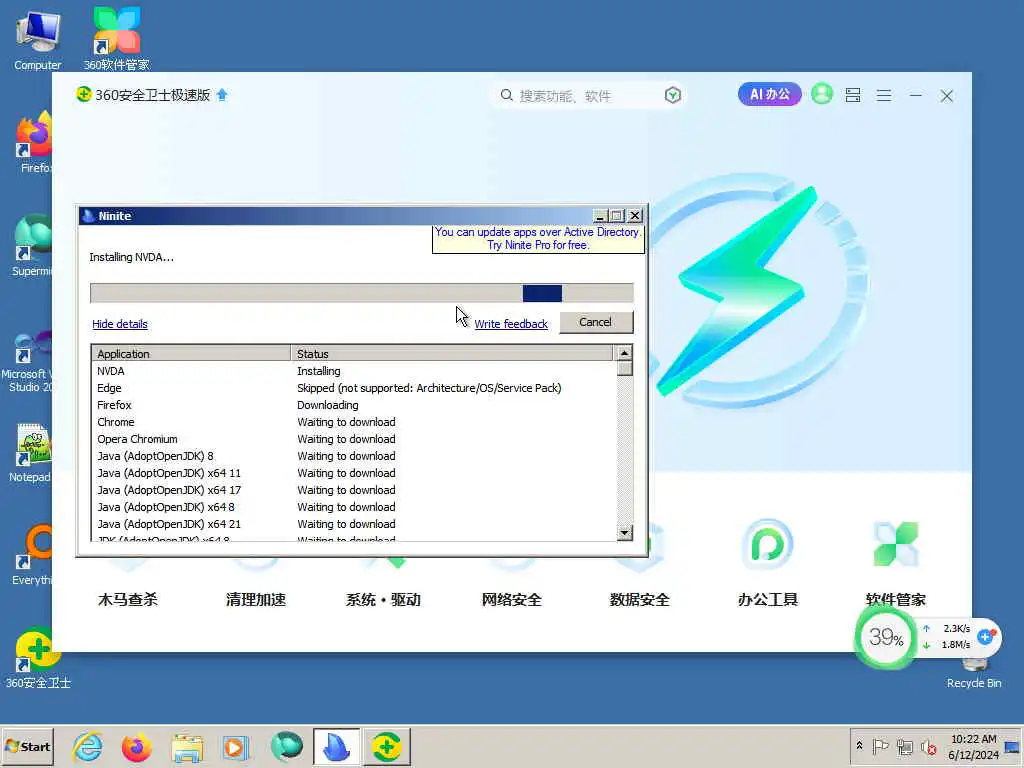Click the Ninite list scroll up arrow
Viewport: 1024px width, 768px height.
tap(624, 353)
